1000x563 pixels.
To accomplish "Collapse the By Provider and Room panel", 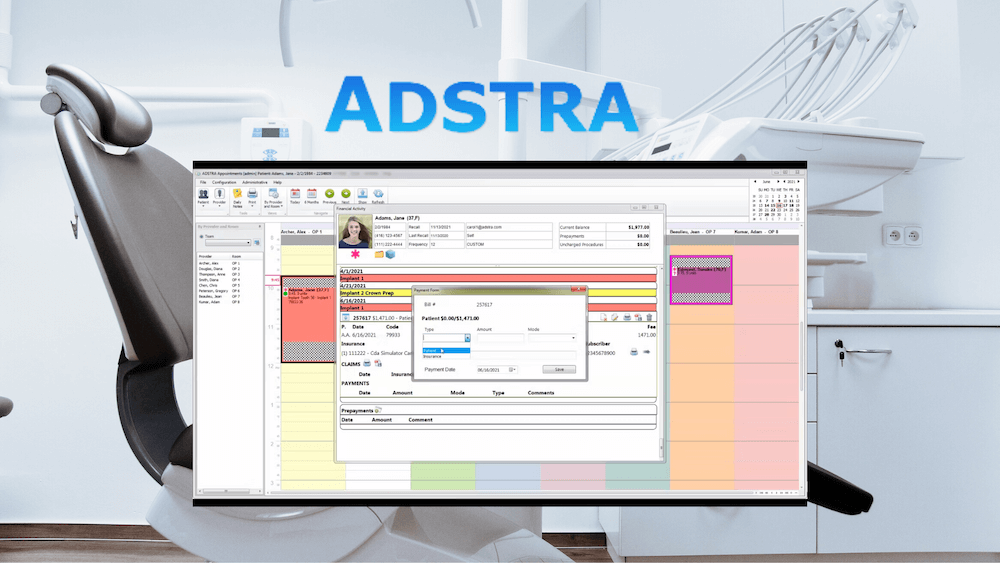I will tap(260, 226).
